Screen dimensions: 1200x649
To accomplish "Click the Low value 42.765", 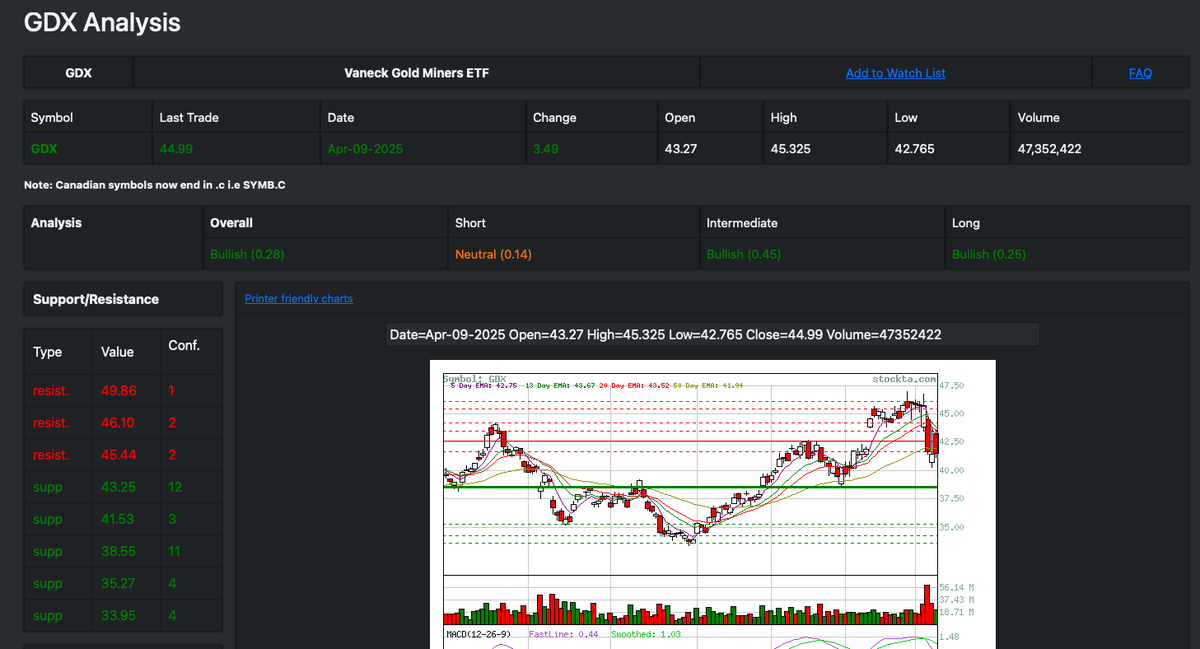I will click(915, 149).
